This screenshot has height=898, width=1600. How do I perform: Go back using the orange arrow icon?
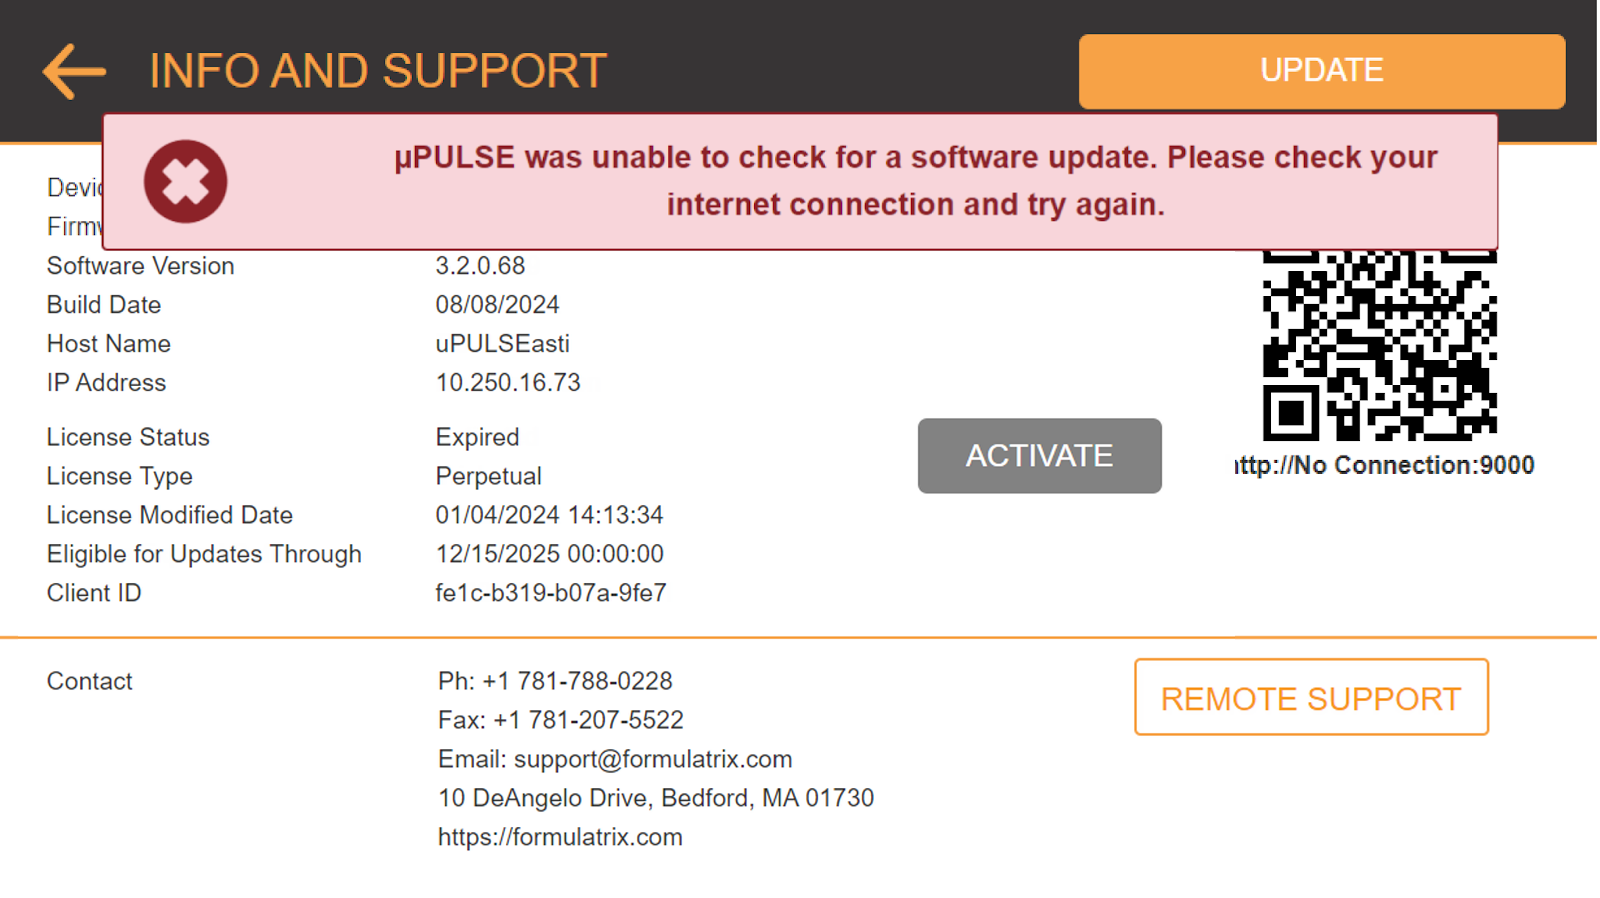click(74, 71)
